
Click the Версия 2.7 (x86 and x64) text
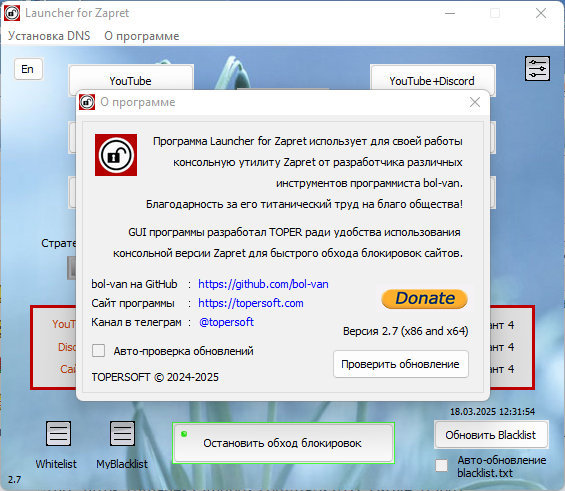click(x=405, y=331)
